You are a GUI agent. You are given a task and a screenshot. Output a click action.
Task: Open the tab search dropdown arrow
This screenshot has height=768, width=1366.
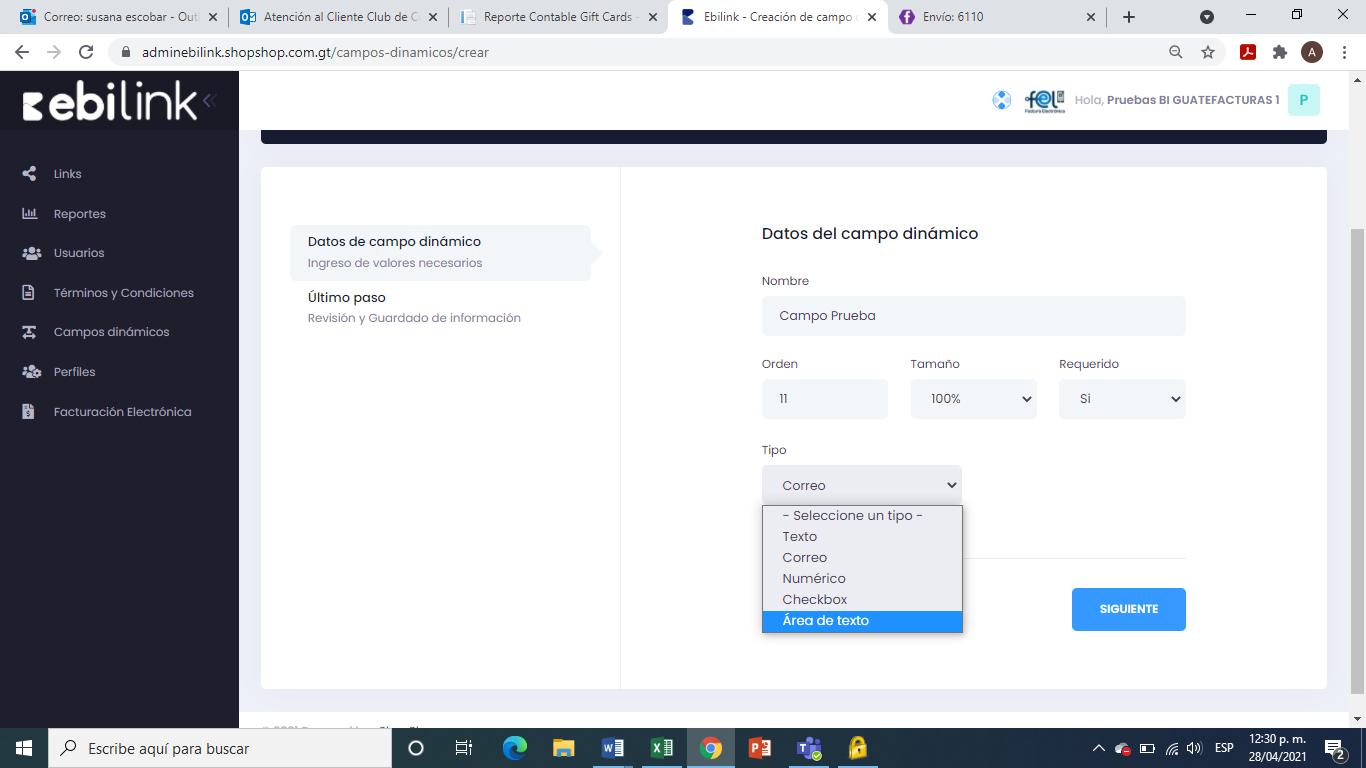click(x=1207, y=17)
